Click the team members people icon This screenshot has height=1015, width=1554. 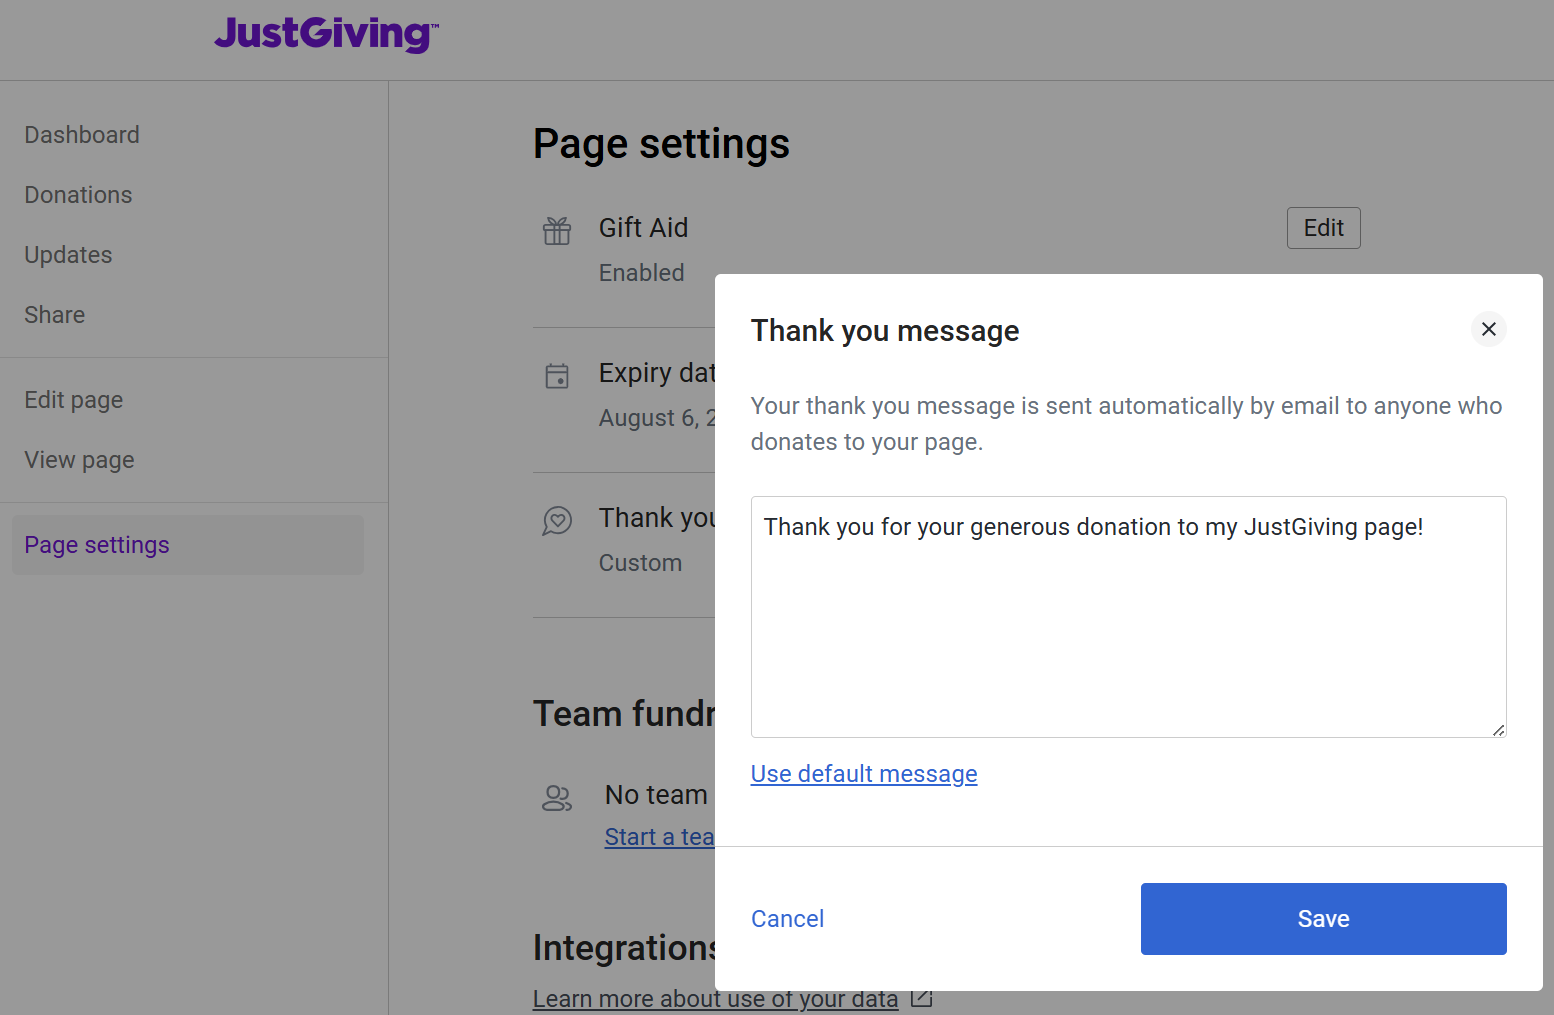557,798
